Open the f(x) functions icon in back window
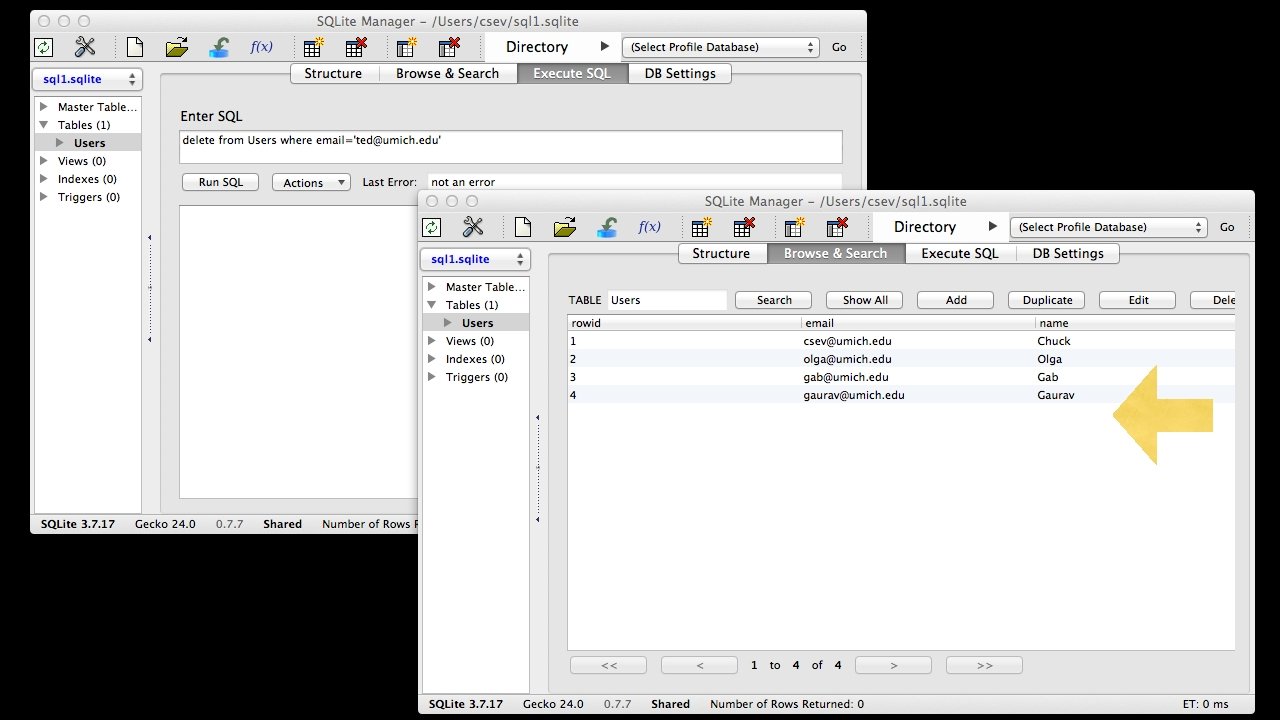Viewport: 1280px width, 720px height. 262,47
